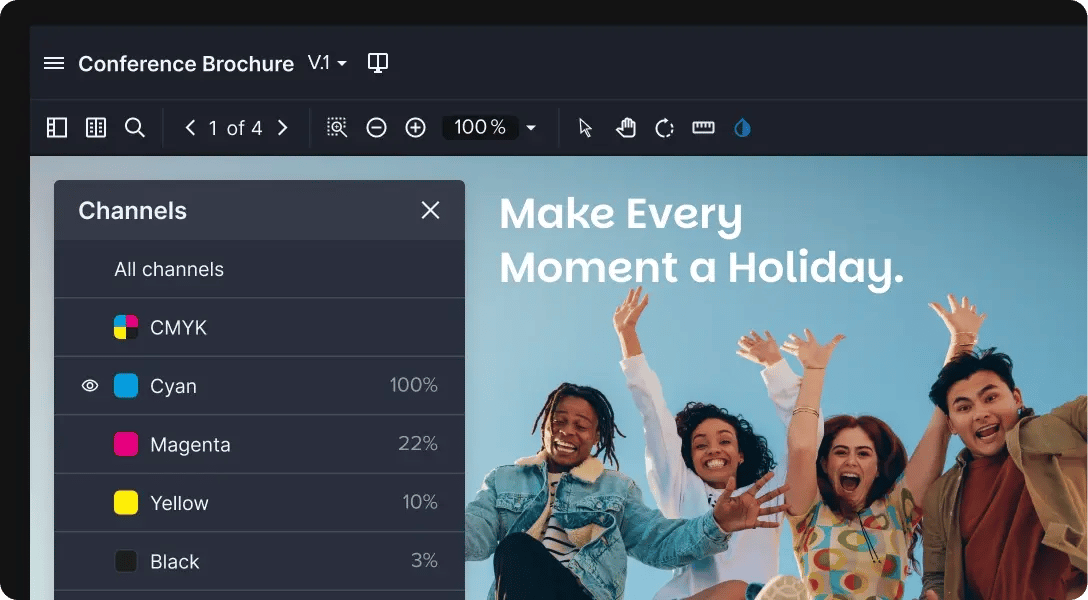The width and height of the screenshot is (1088, 600).
Task: Zoom out using the minus button
Action: [x=376, y=127]
